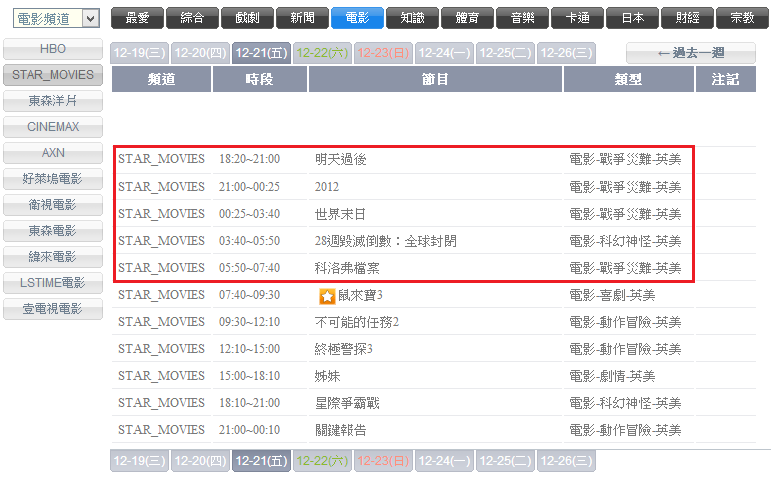Switch to bottom date tab 12-22(六)

(x=322, y=461)
